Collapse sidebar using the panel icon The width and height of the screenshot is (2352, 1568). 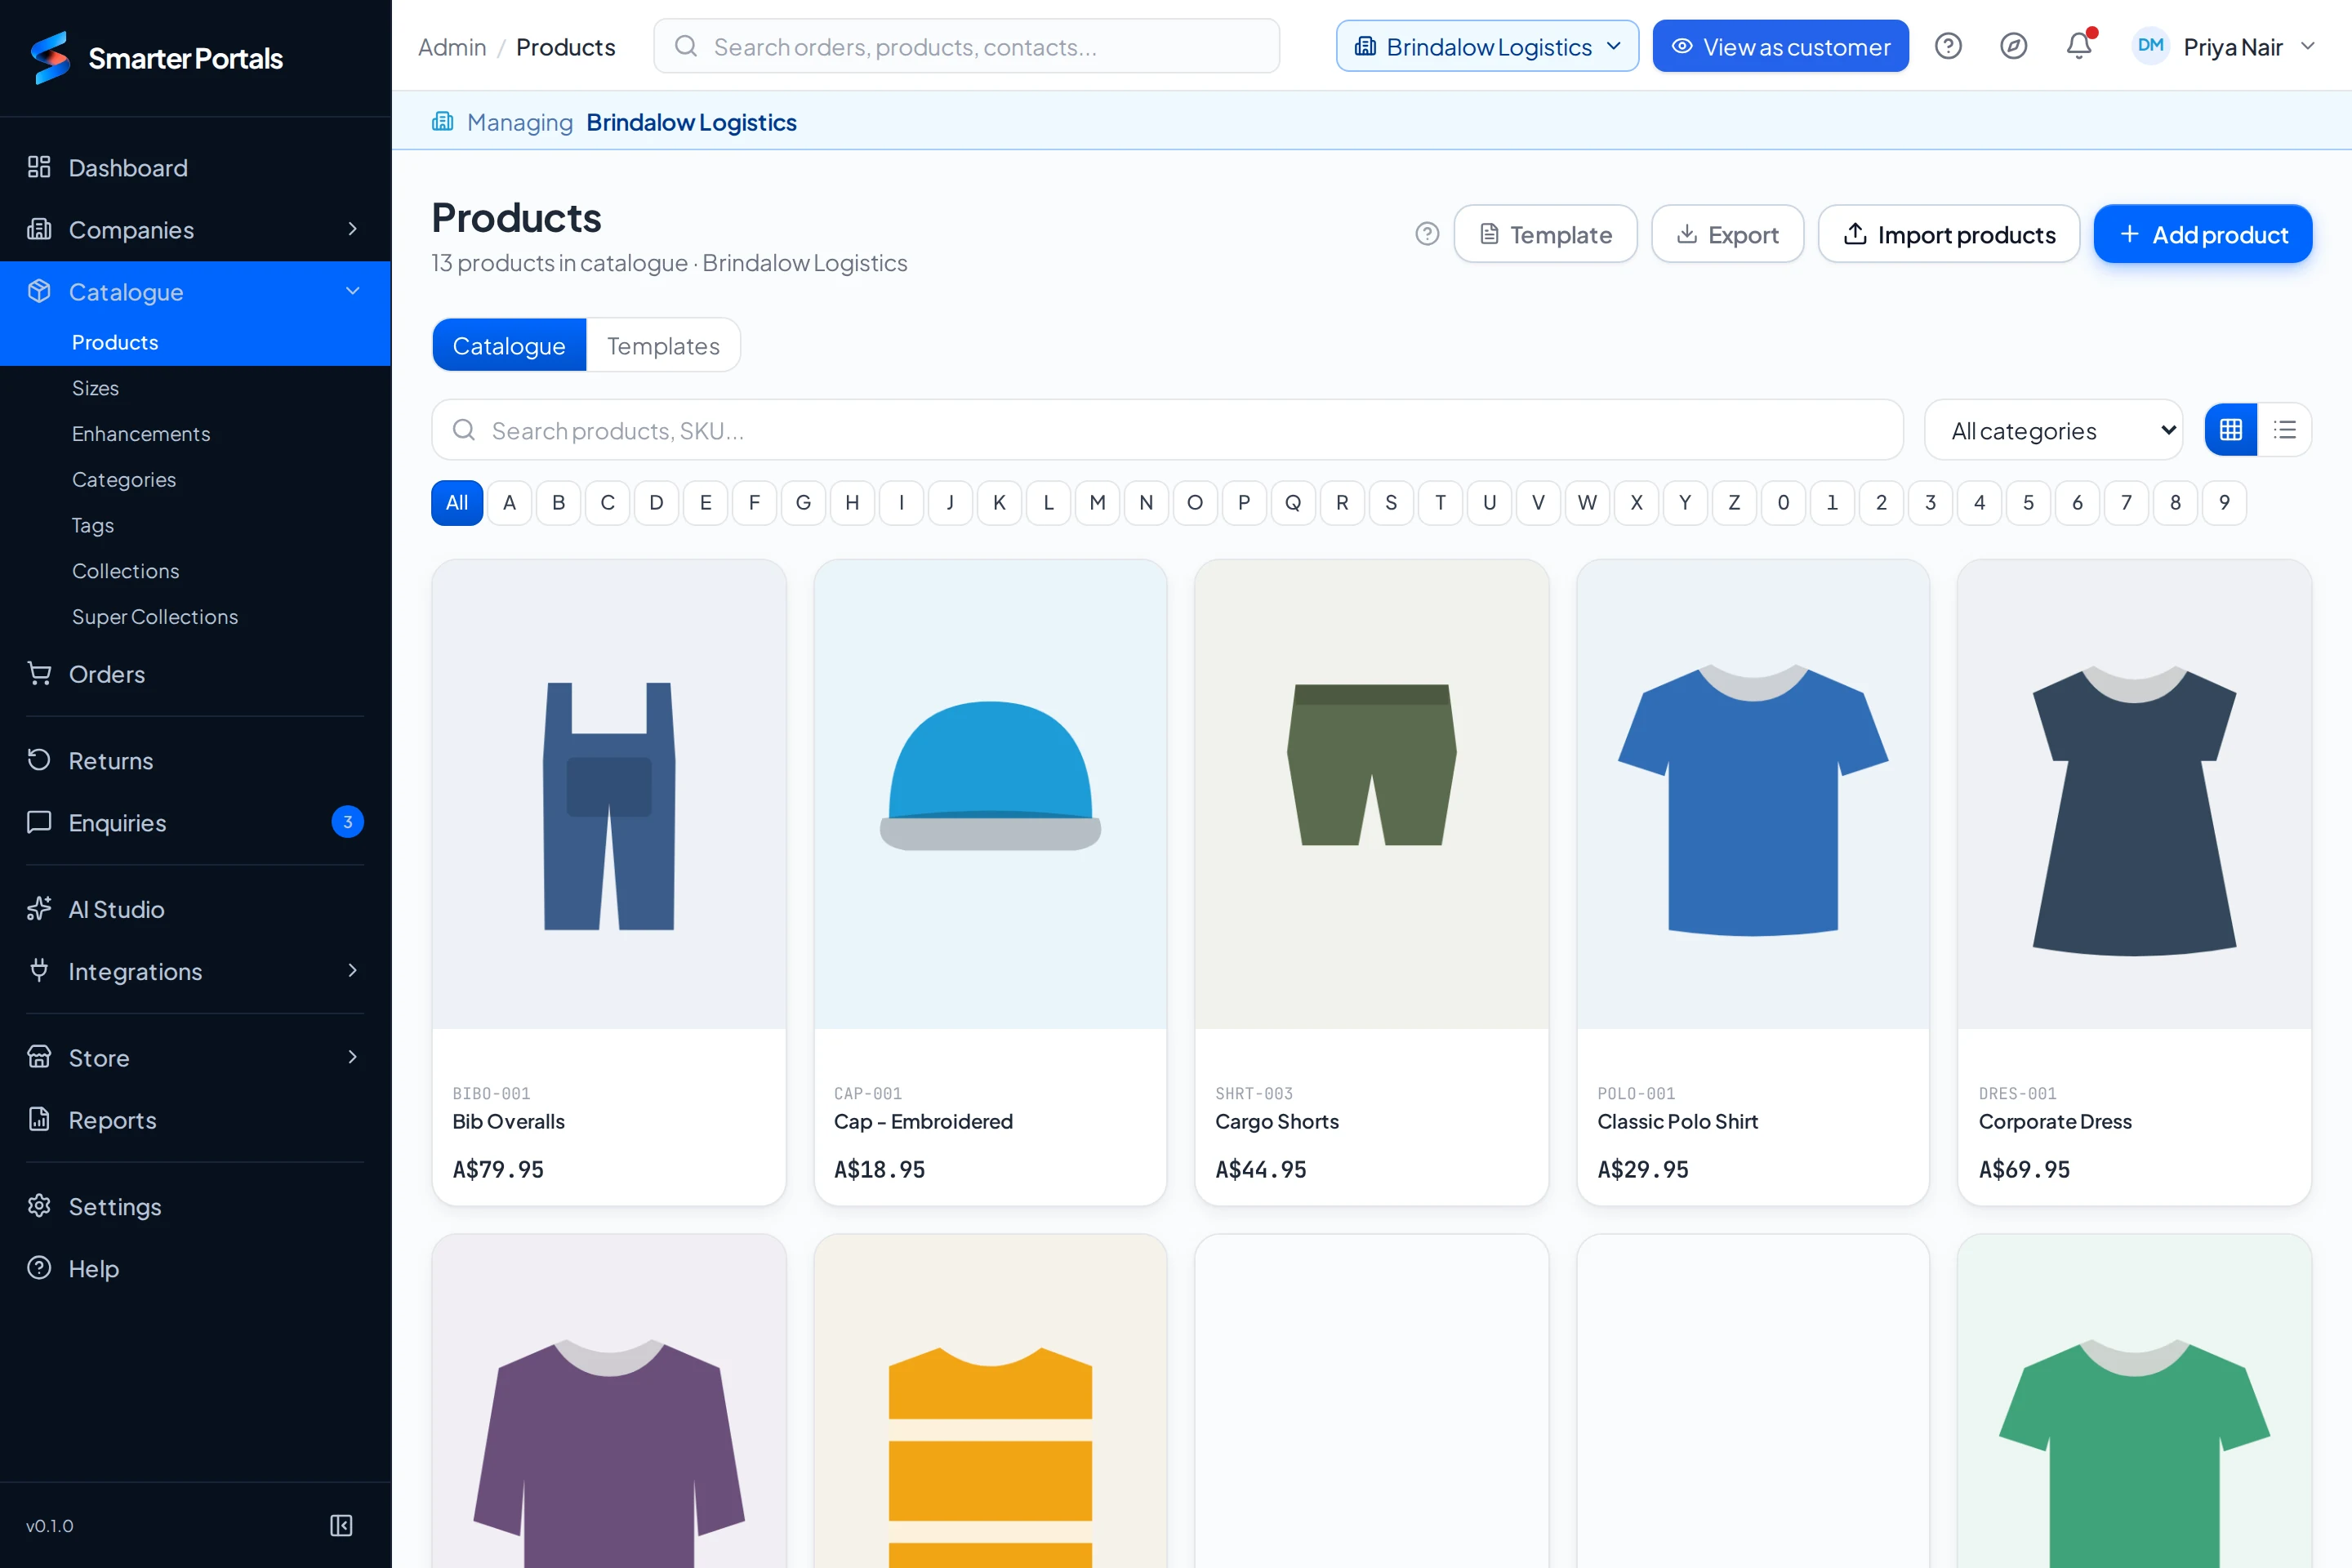[x=341, y=1525]
